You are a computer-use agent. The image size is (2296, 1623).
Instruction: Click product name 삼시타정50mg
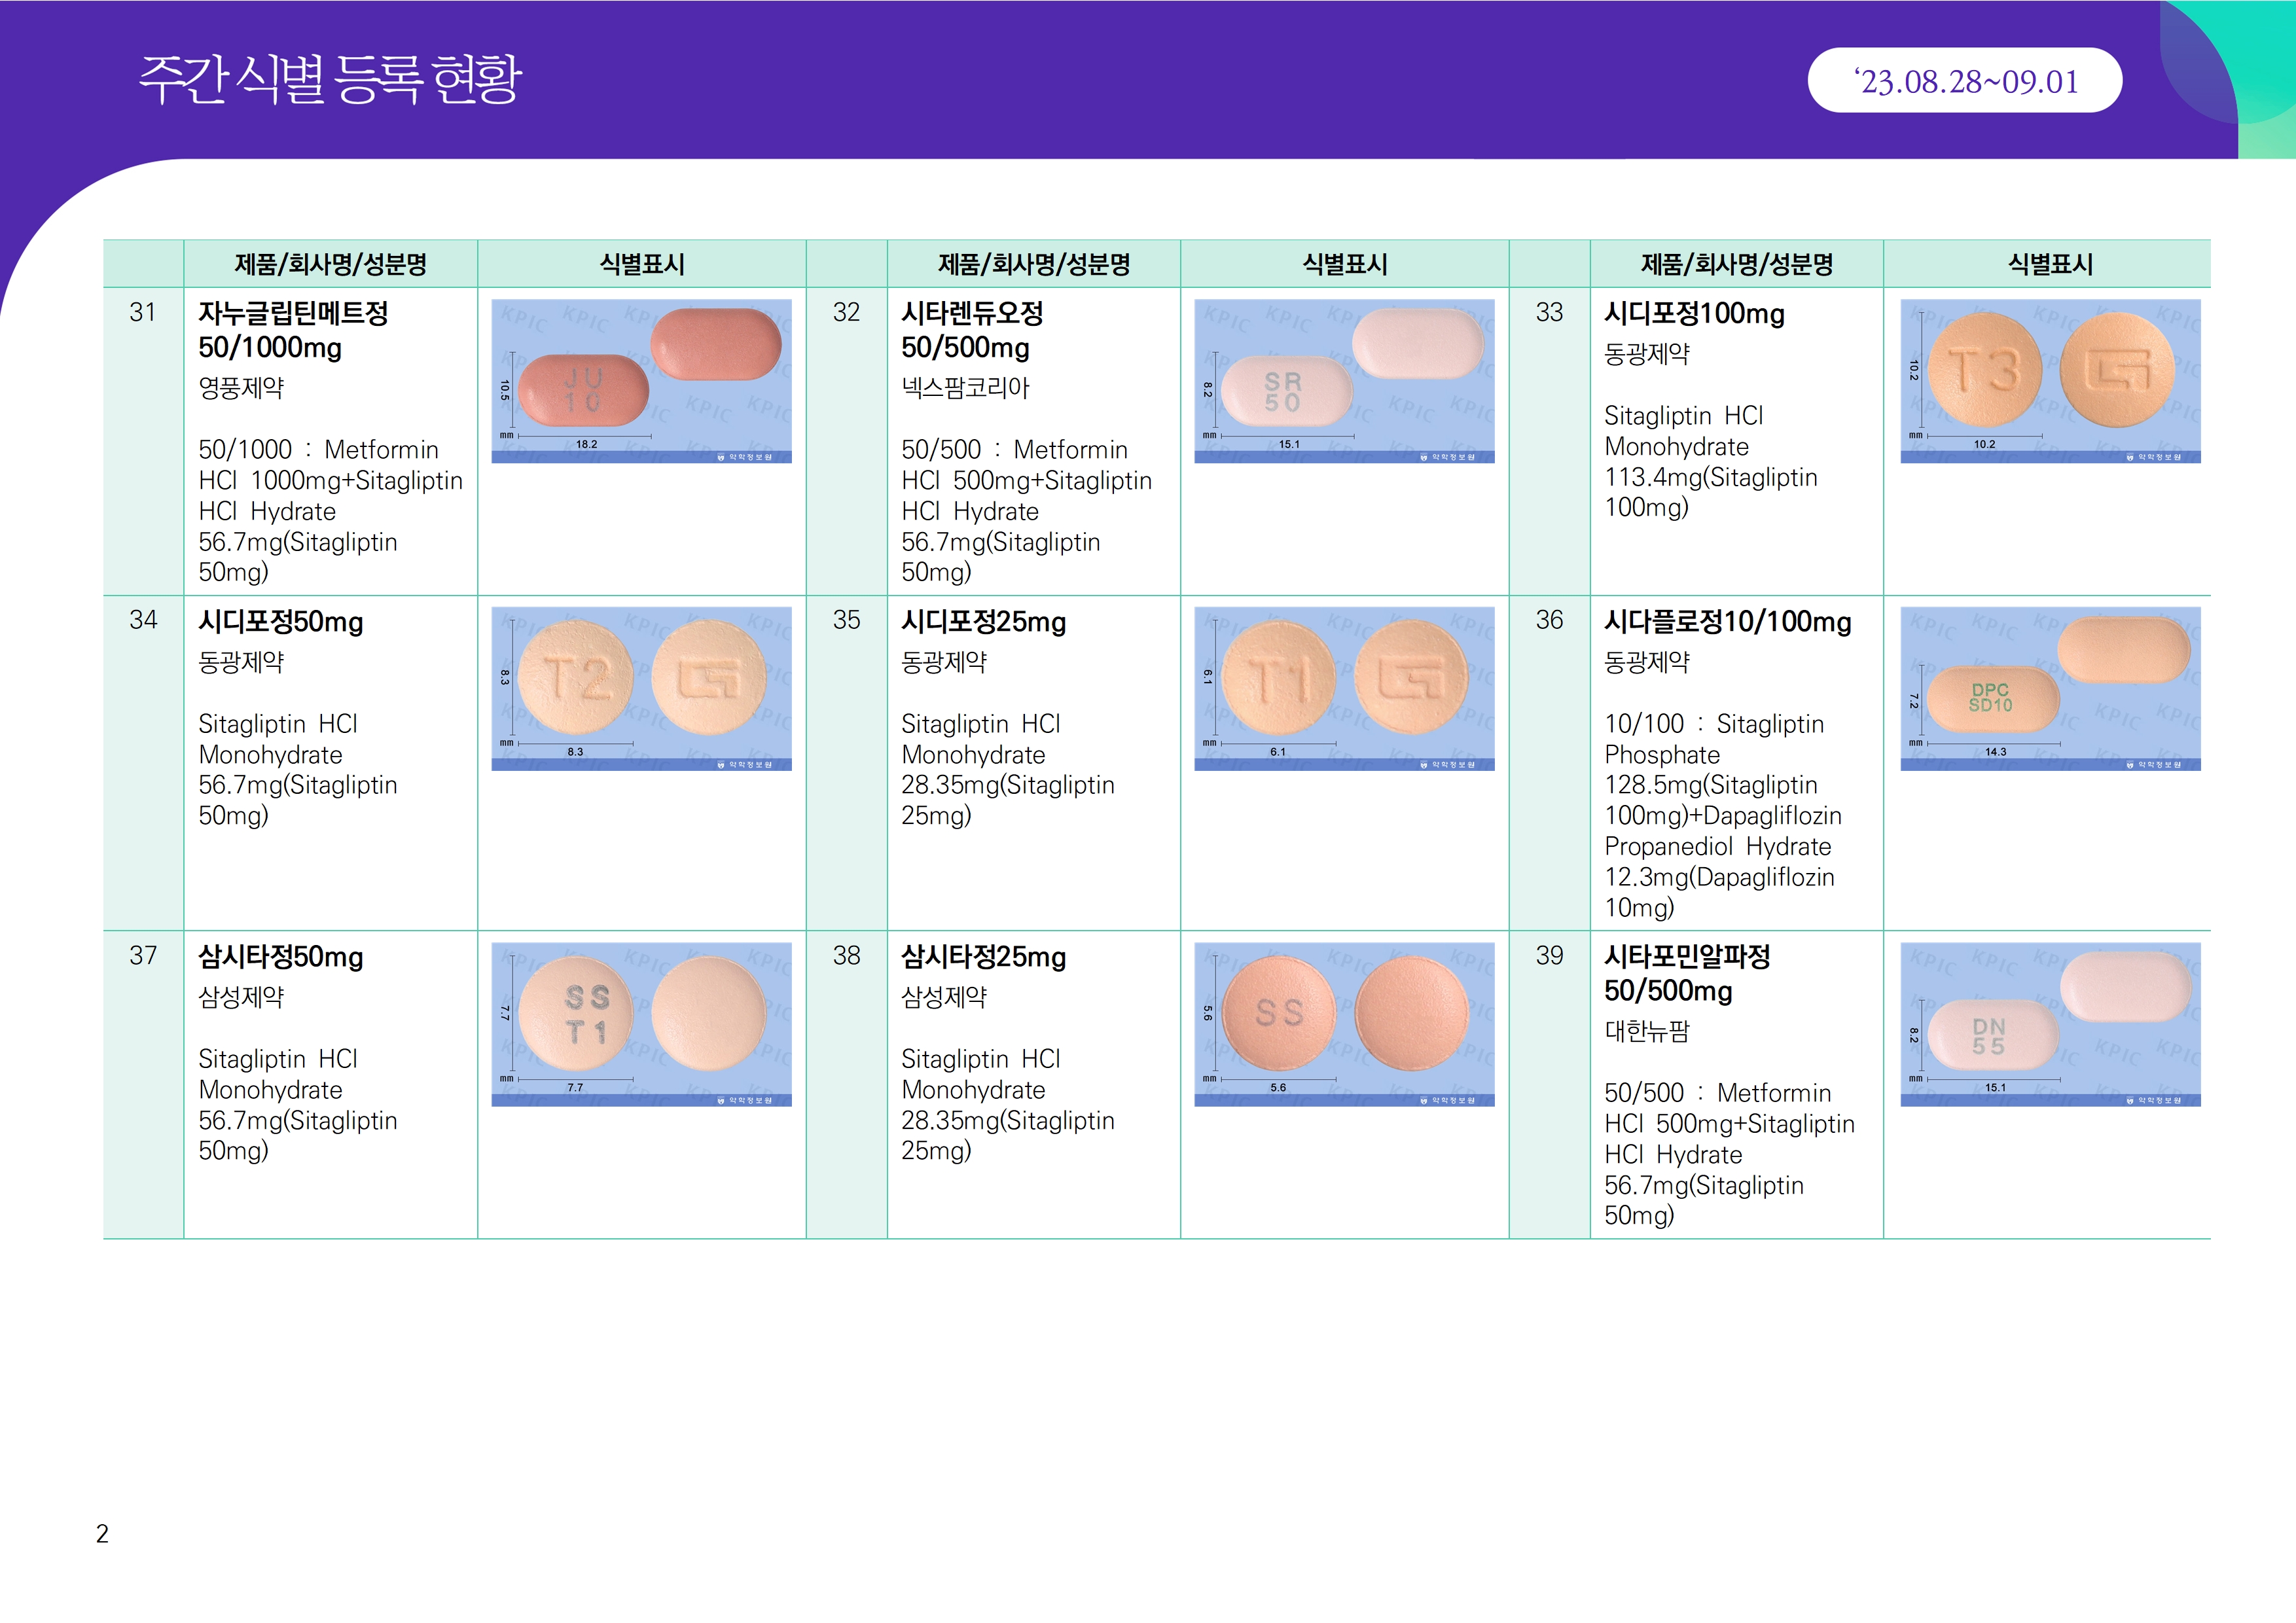pyautogui.click(x=280, y=957)
